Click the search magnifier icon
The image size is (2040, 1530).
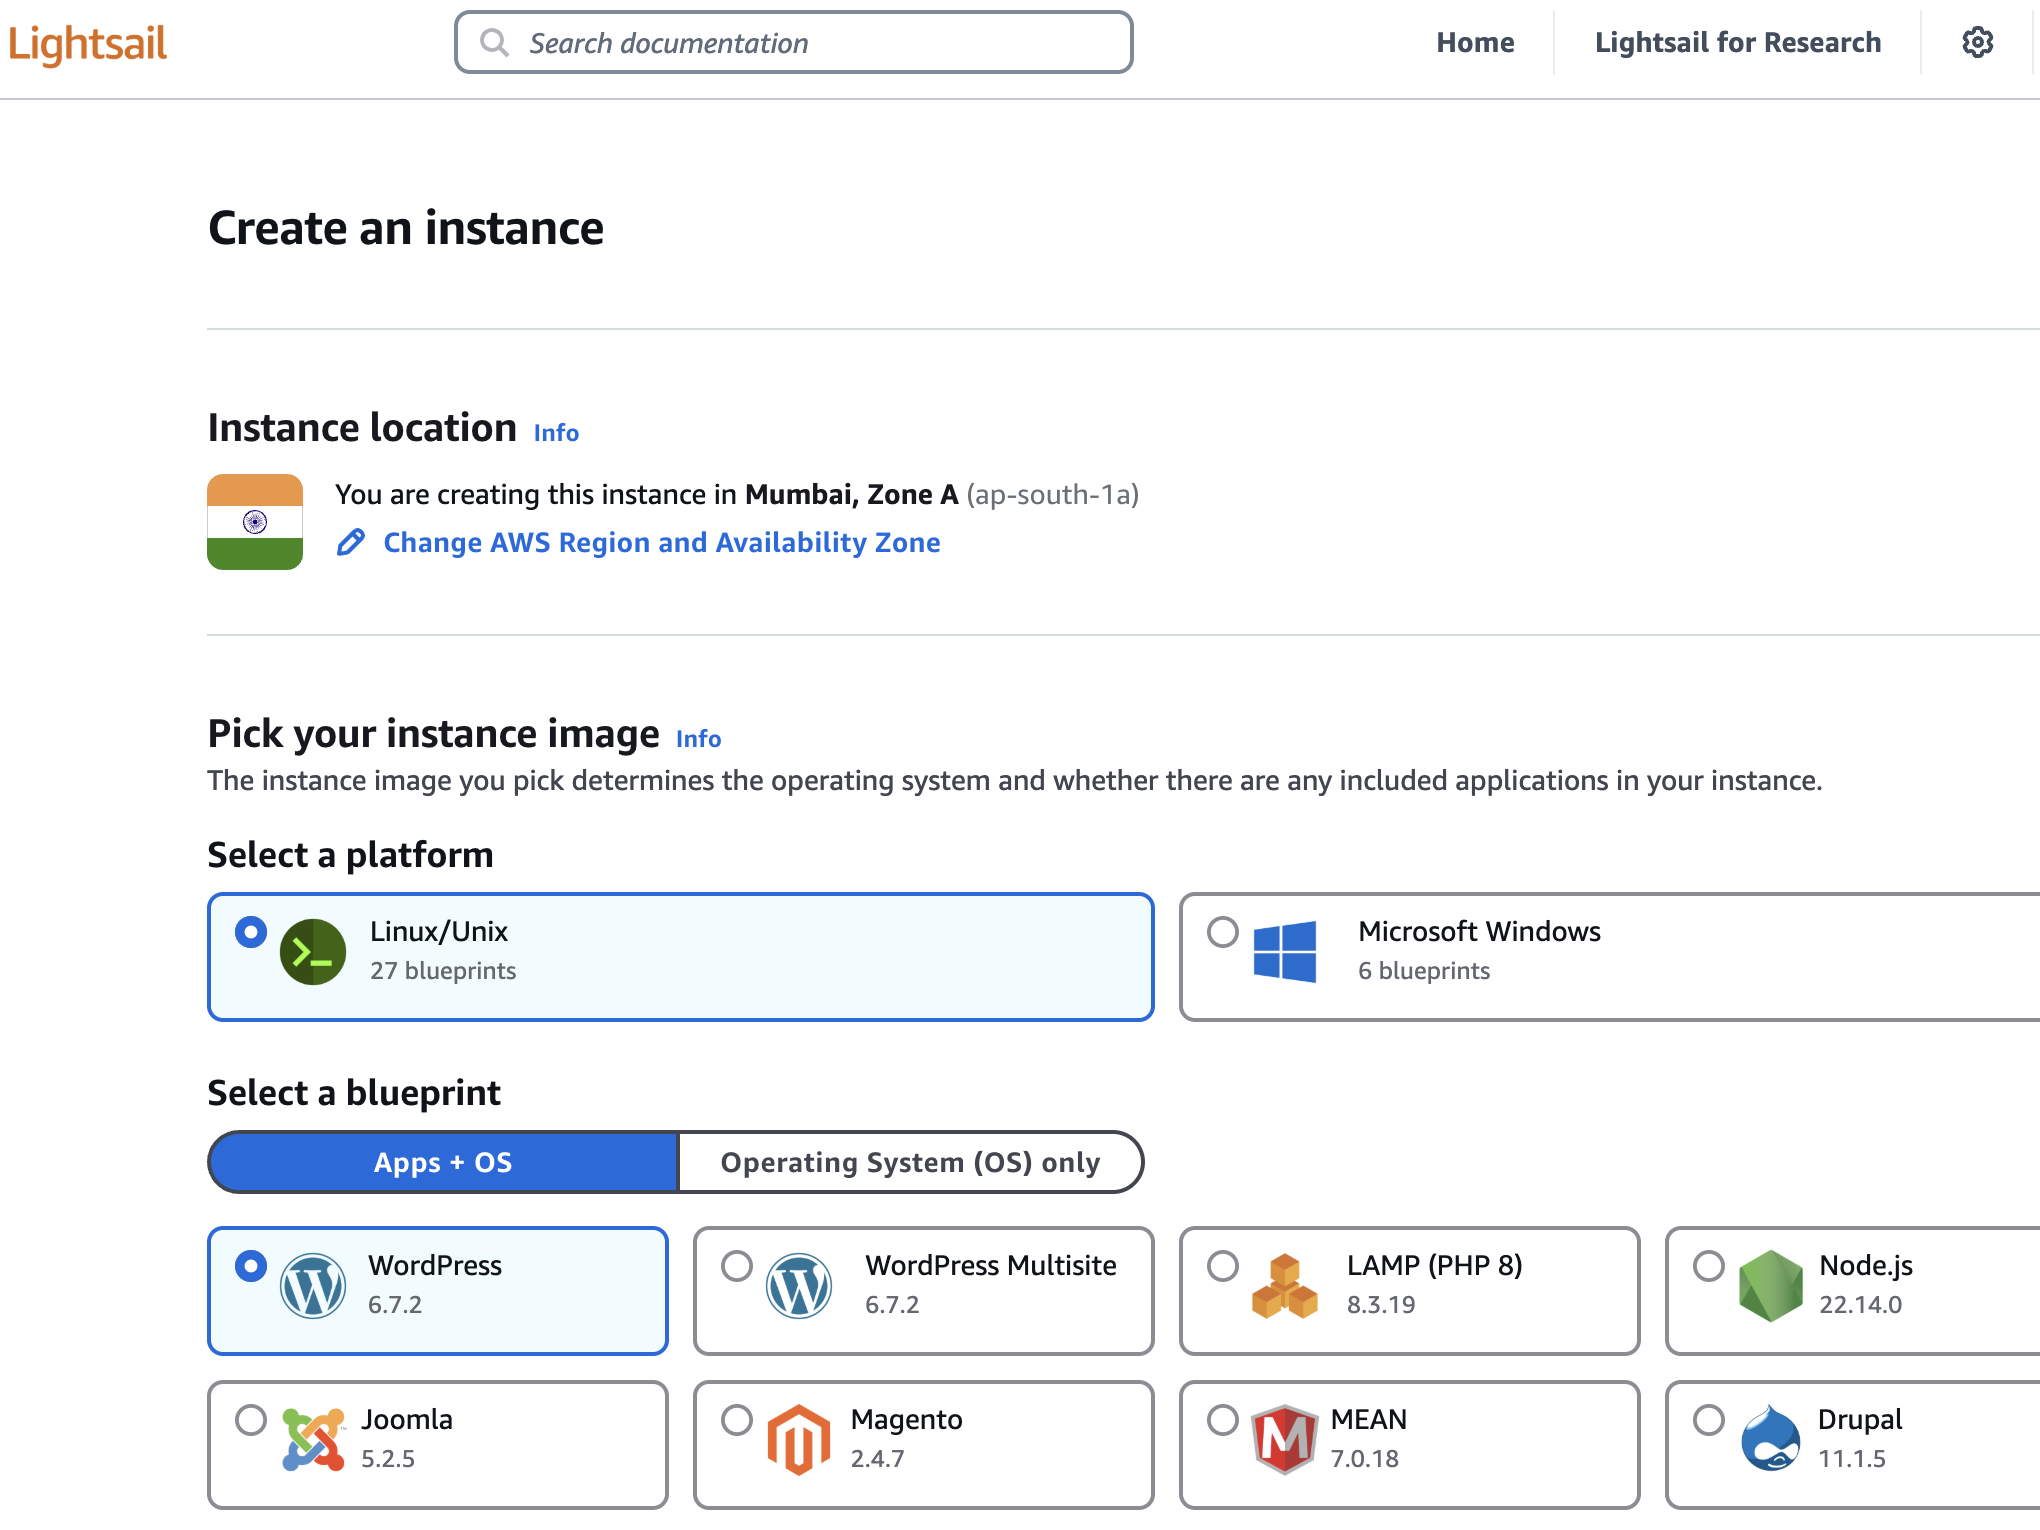(x=494, y=42)
